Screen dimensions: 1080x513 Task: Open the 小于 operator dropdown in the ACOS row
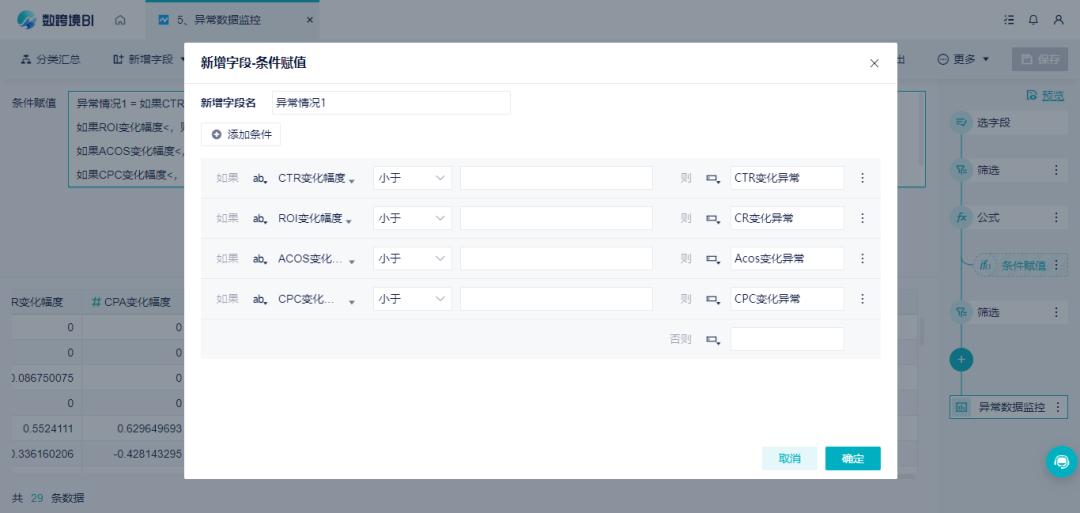(x=413, y=259)
